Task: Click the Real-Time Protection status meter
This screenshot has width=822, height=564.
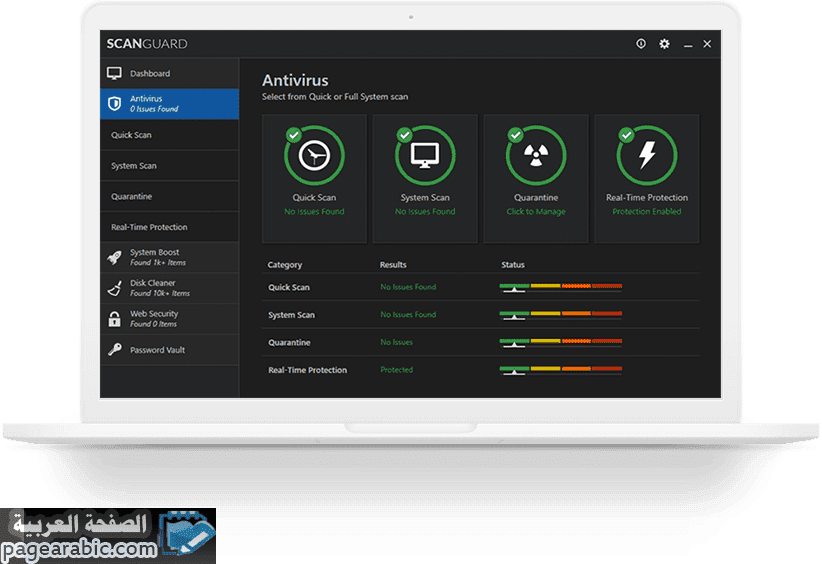Action: click(x=561, y=370)
